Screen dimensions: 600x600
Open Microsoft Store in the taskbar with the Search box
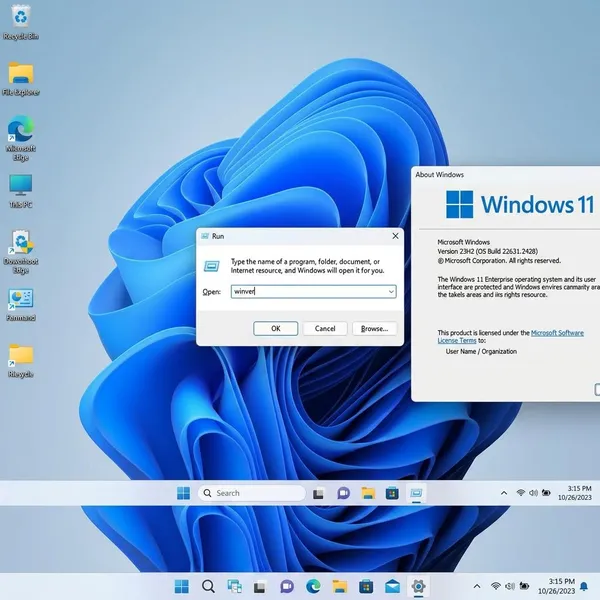[392, 493]
